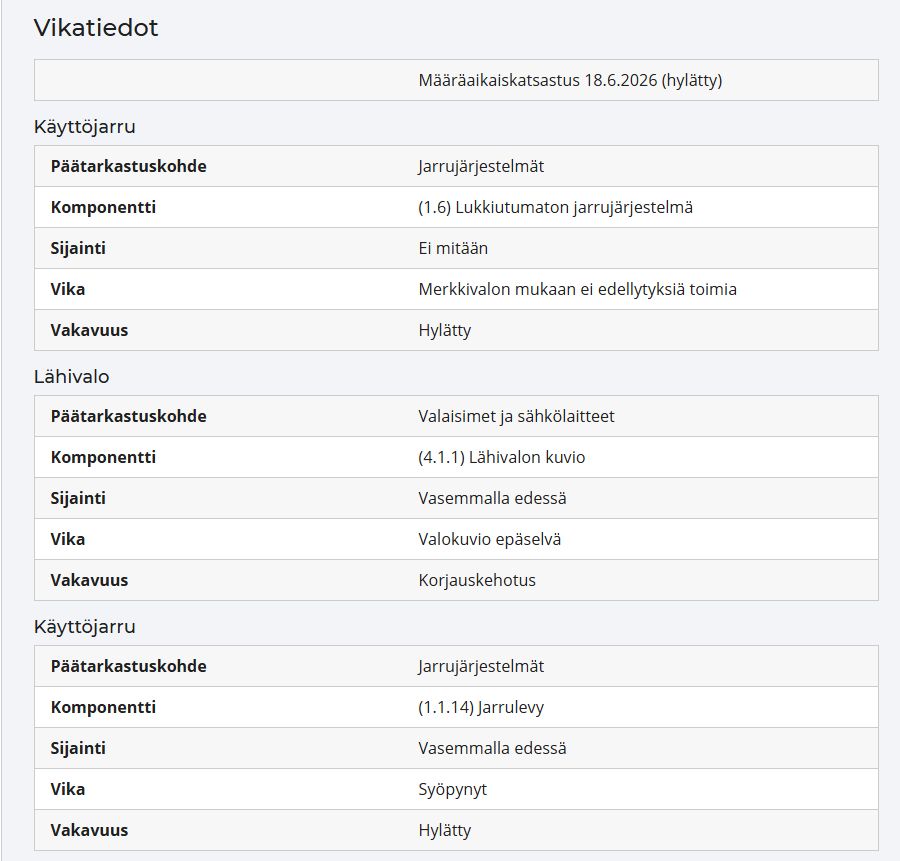Select the Ei mitään location value
Screen dimensions: 900x861
tap(453, 248)
